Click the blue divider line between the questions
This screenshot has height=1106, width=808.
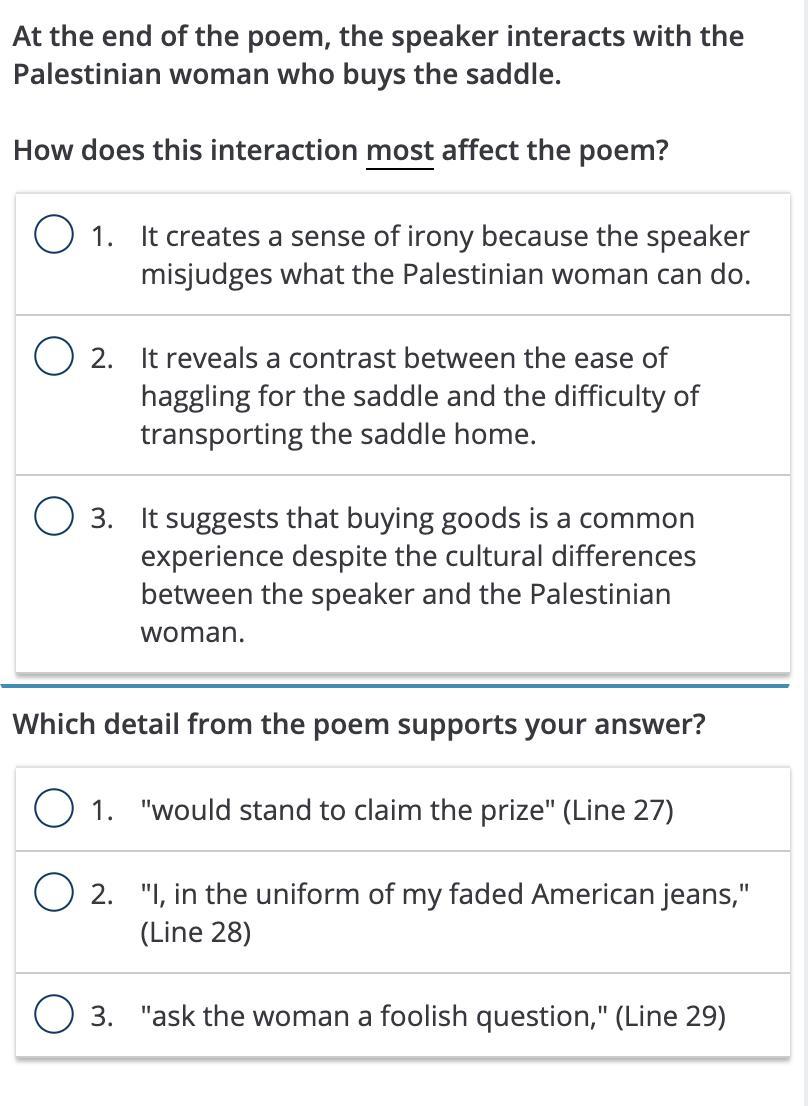tap(400, 686)
